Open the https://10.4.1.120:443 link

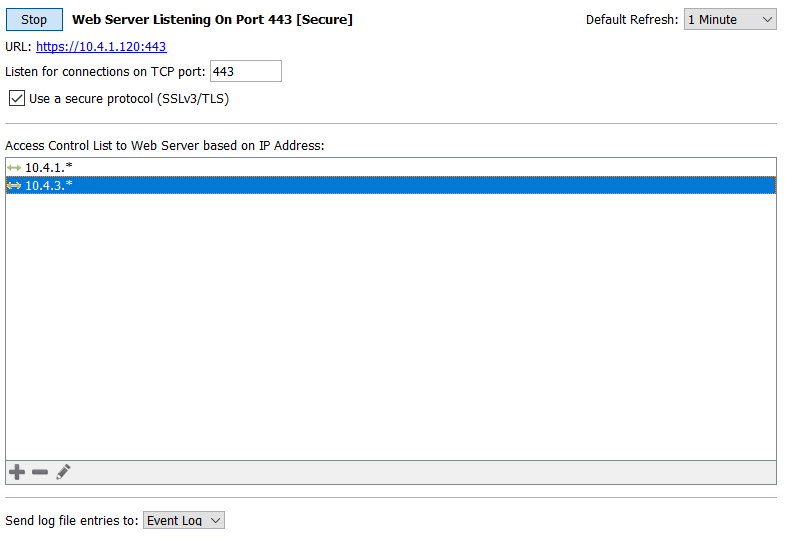[101, 47]
